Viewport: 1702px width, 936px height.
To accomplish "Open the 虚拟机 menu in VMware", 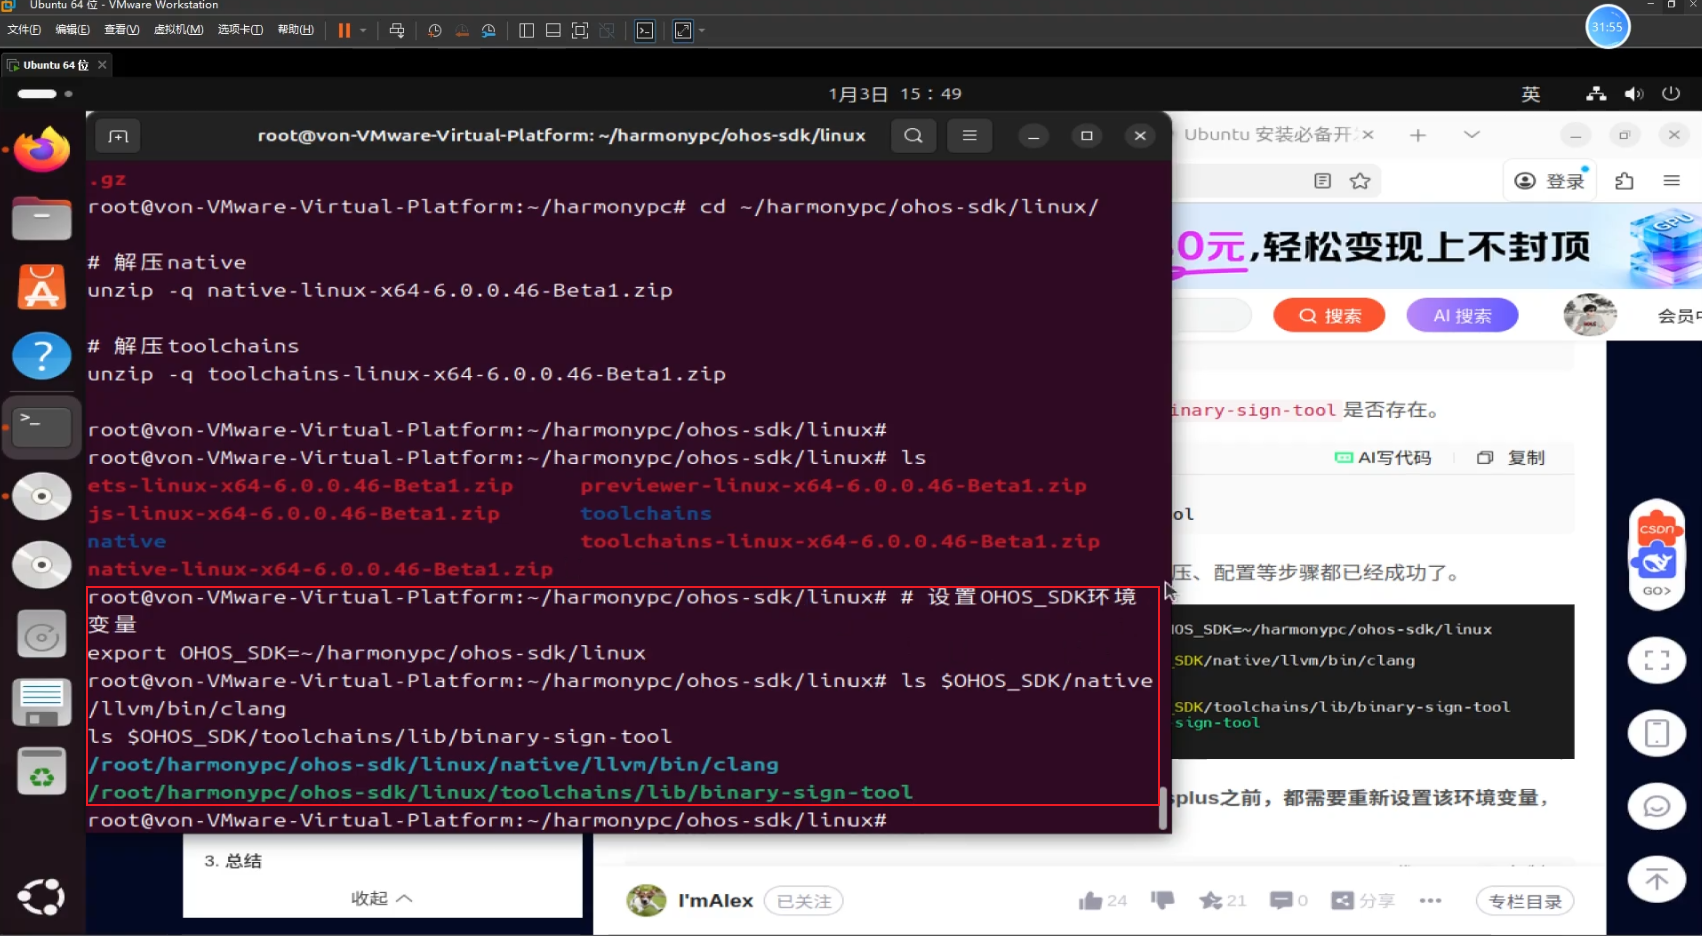I will (178, 30).
